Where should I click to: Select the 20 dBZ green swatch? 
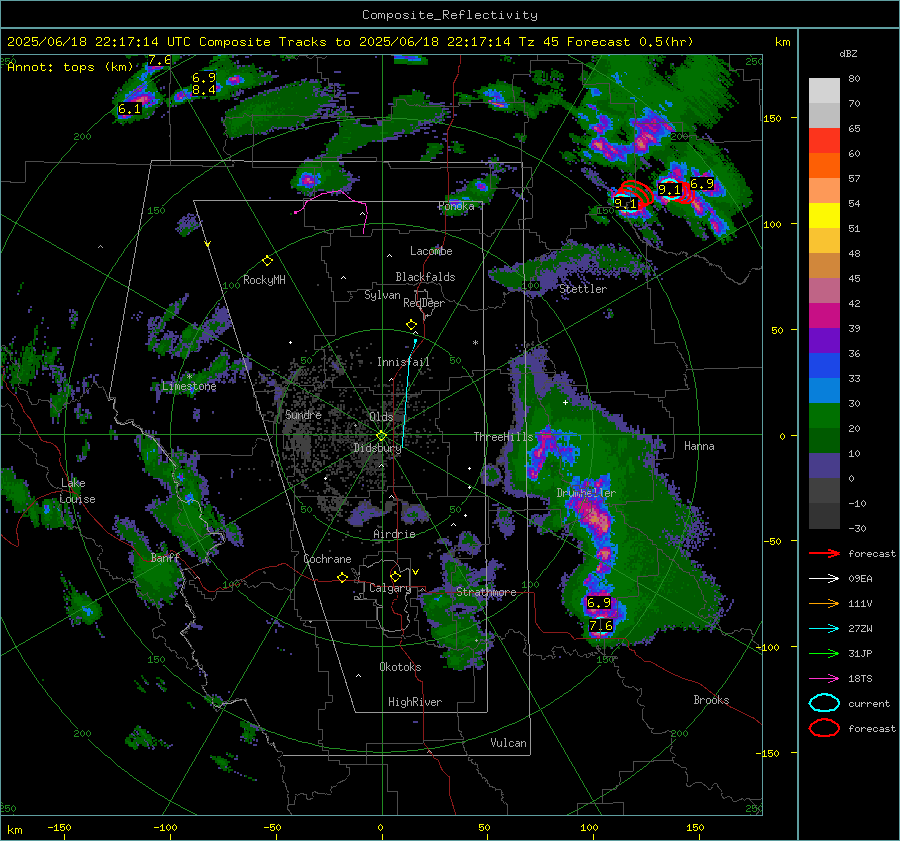824,415
